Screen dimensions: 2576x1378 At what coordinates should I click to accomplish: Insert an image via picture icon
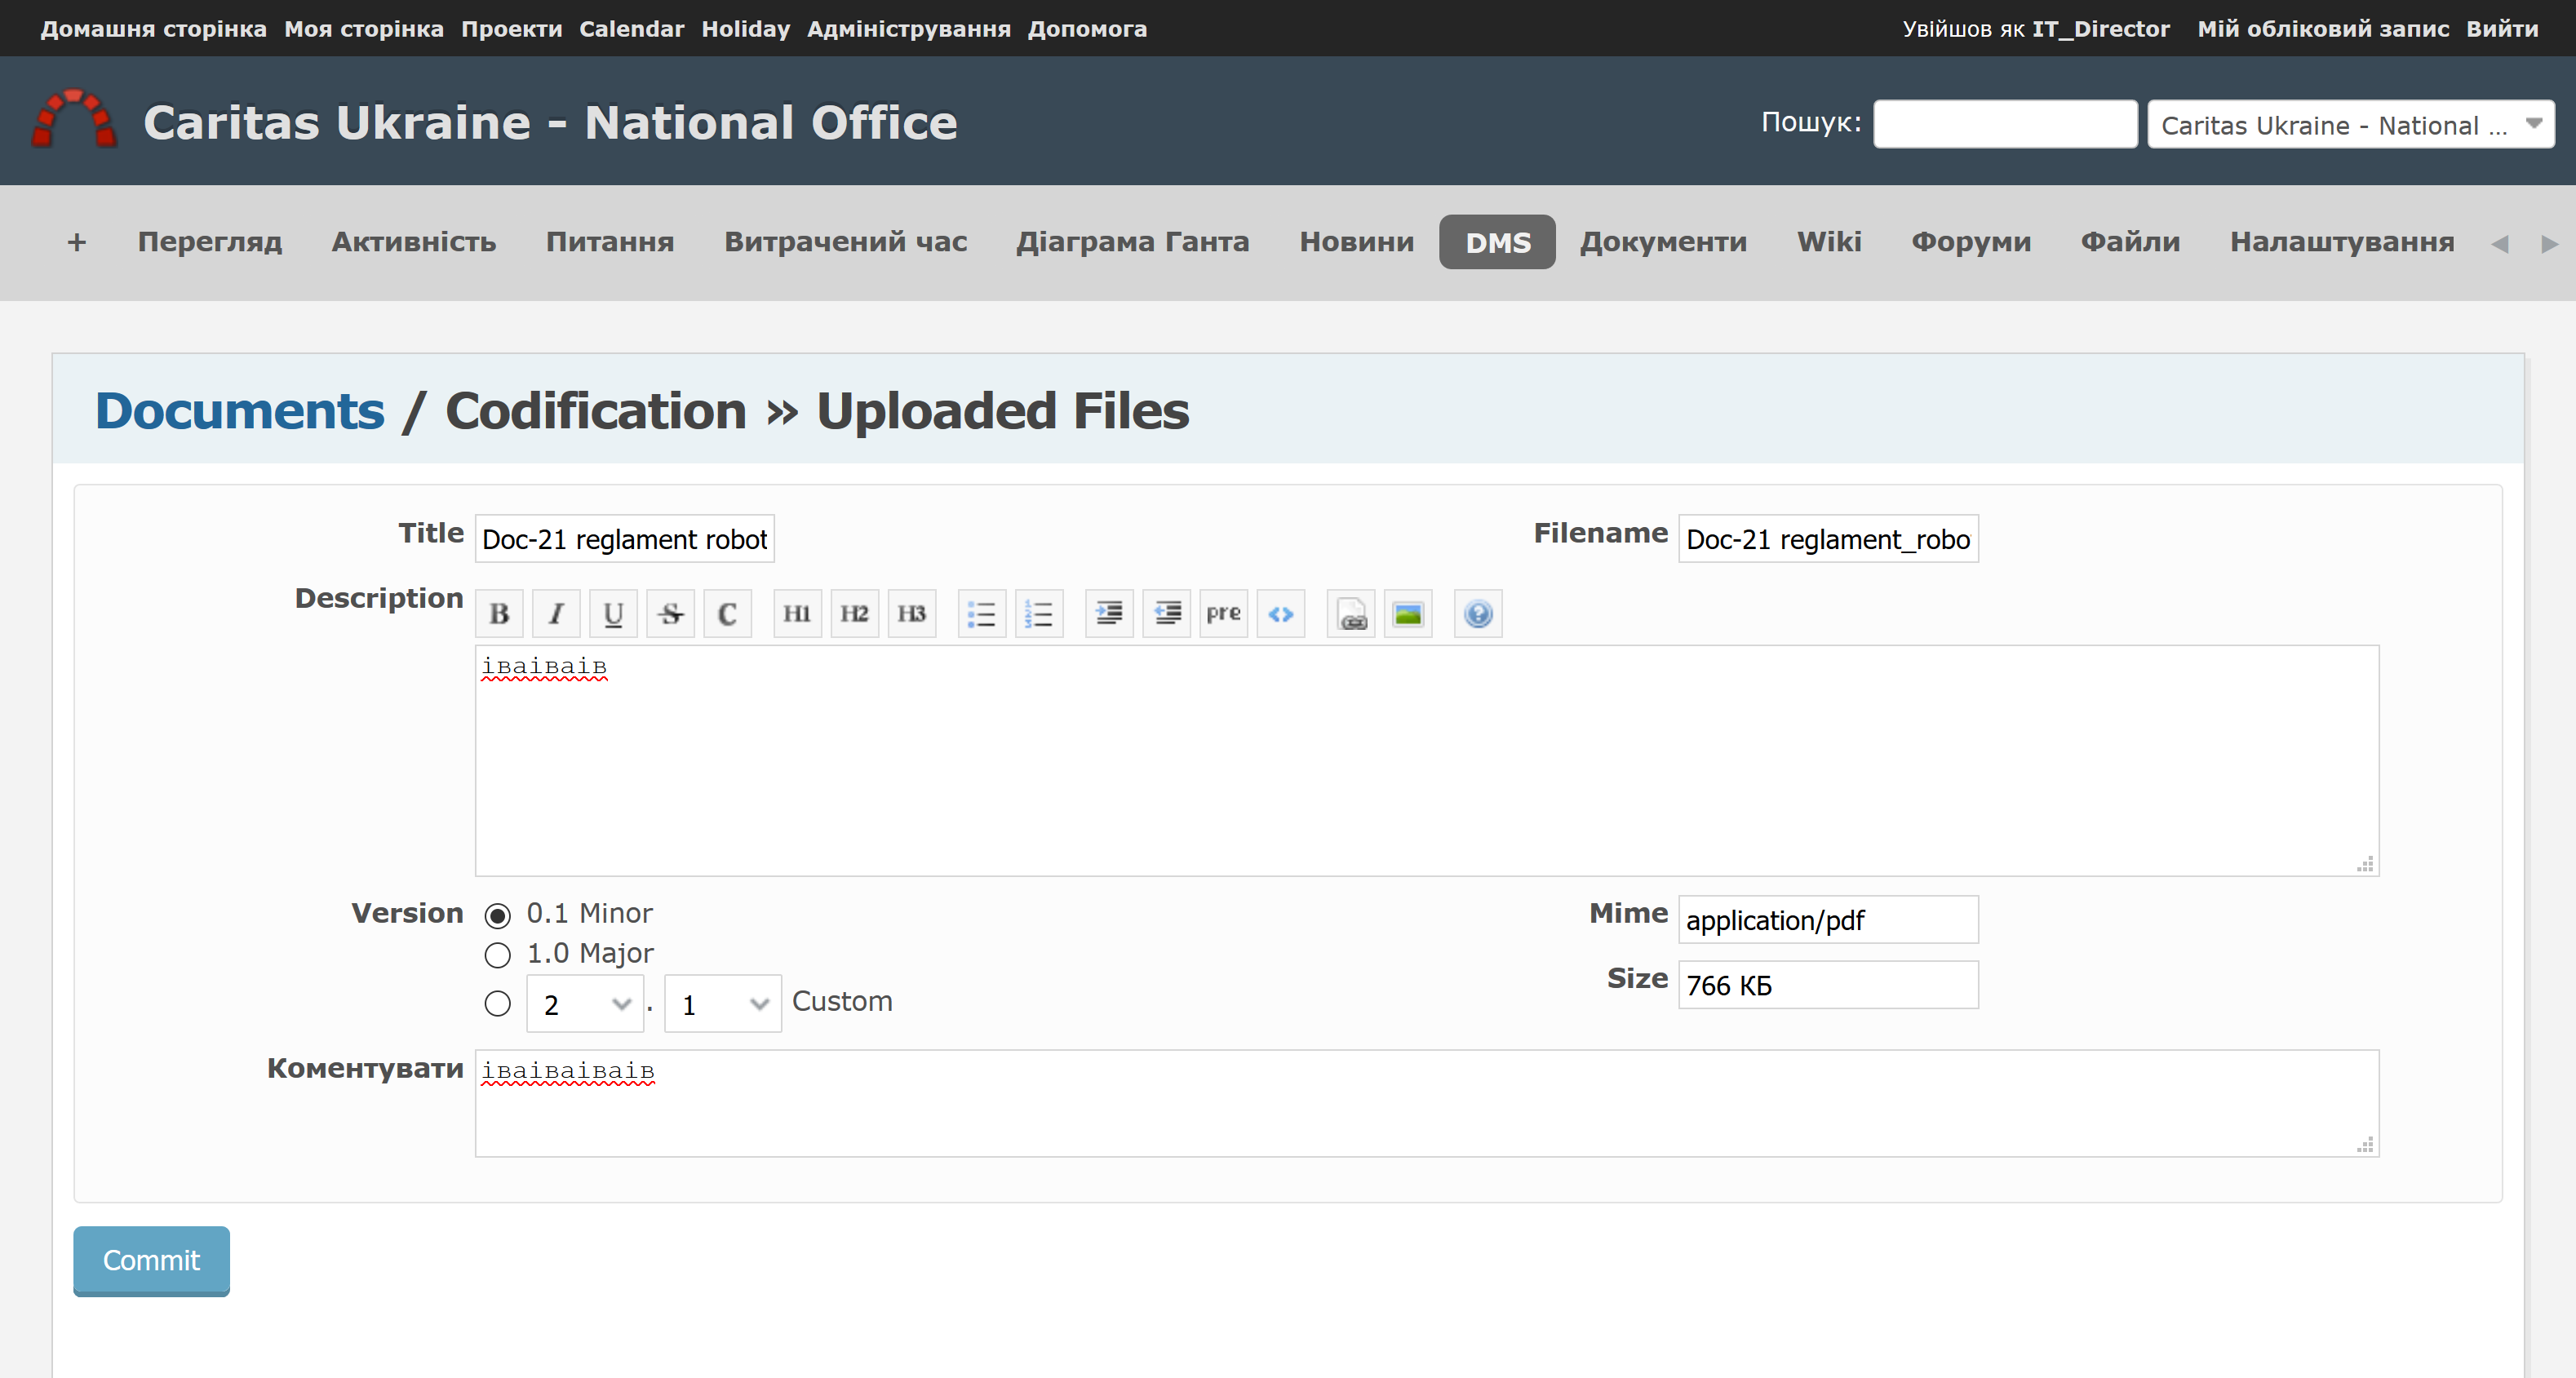(1408, 613)
